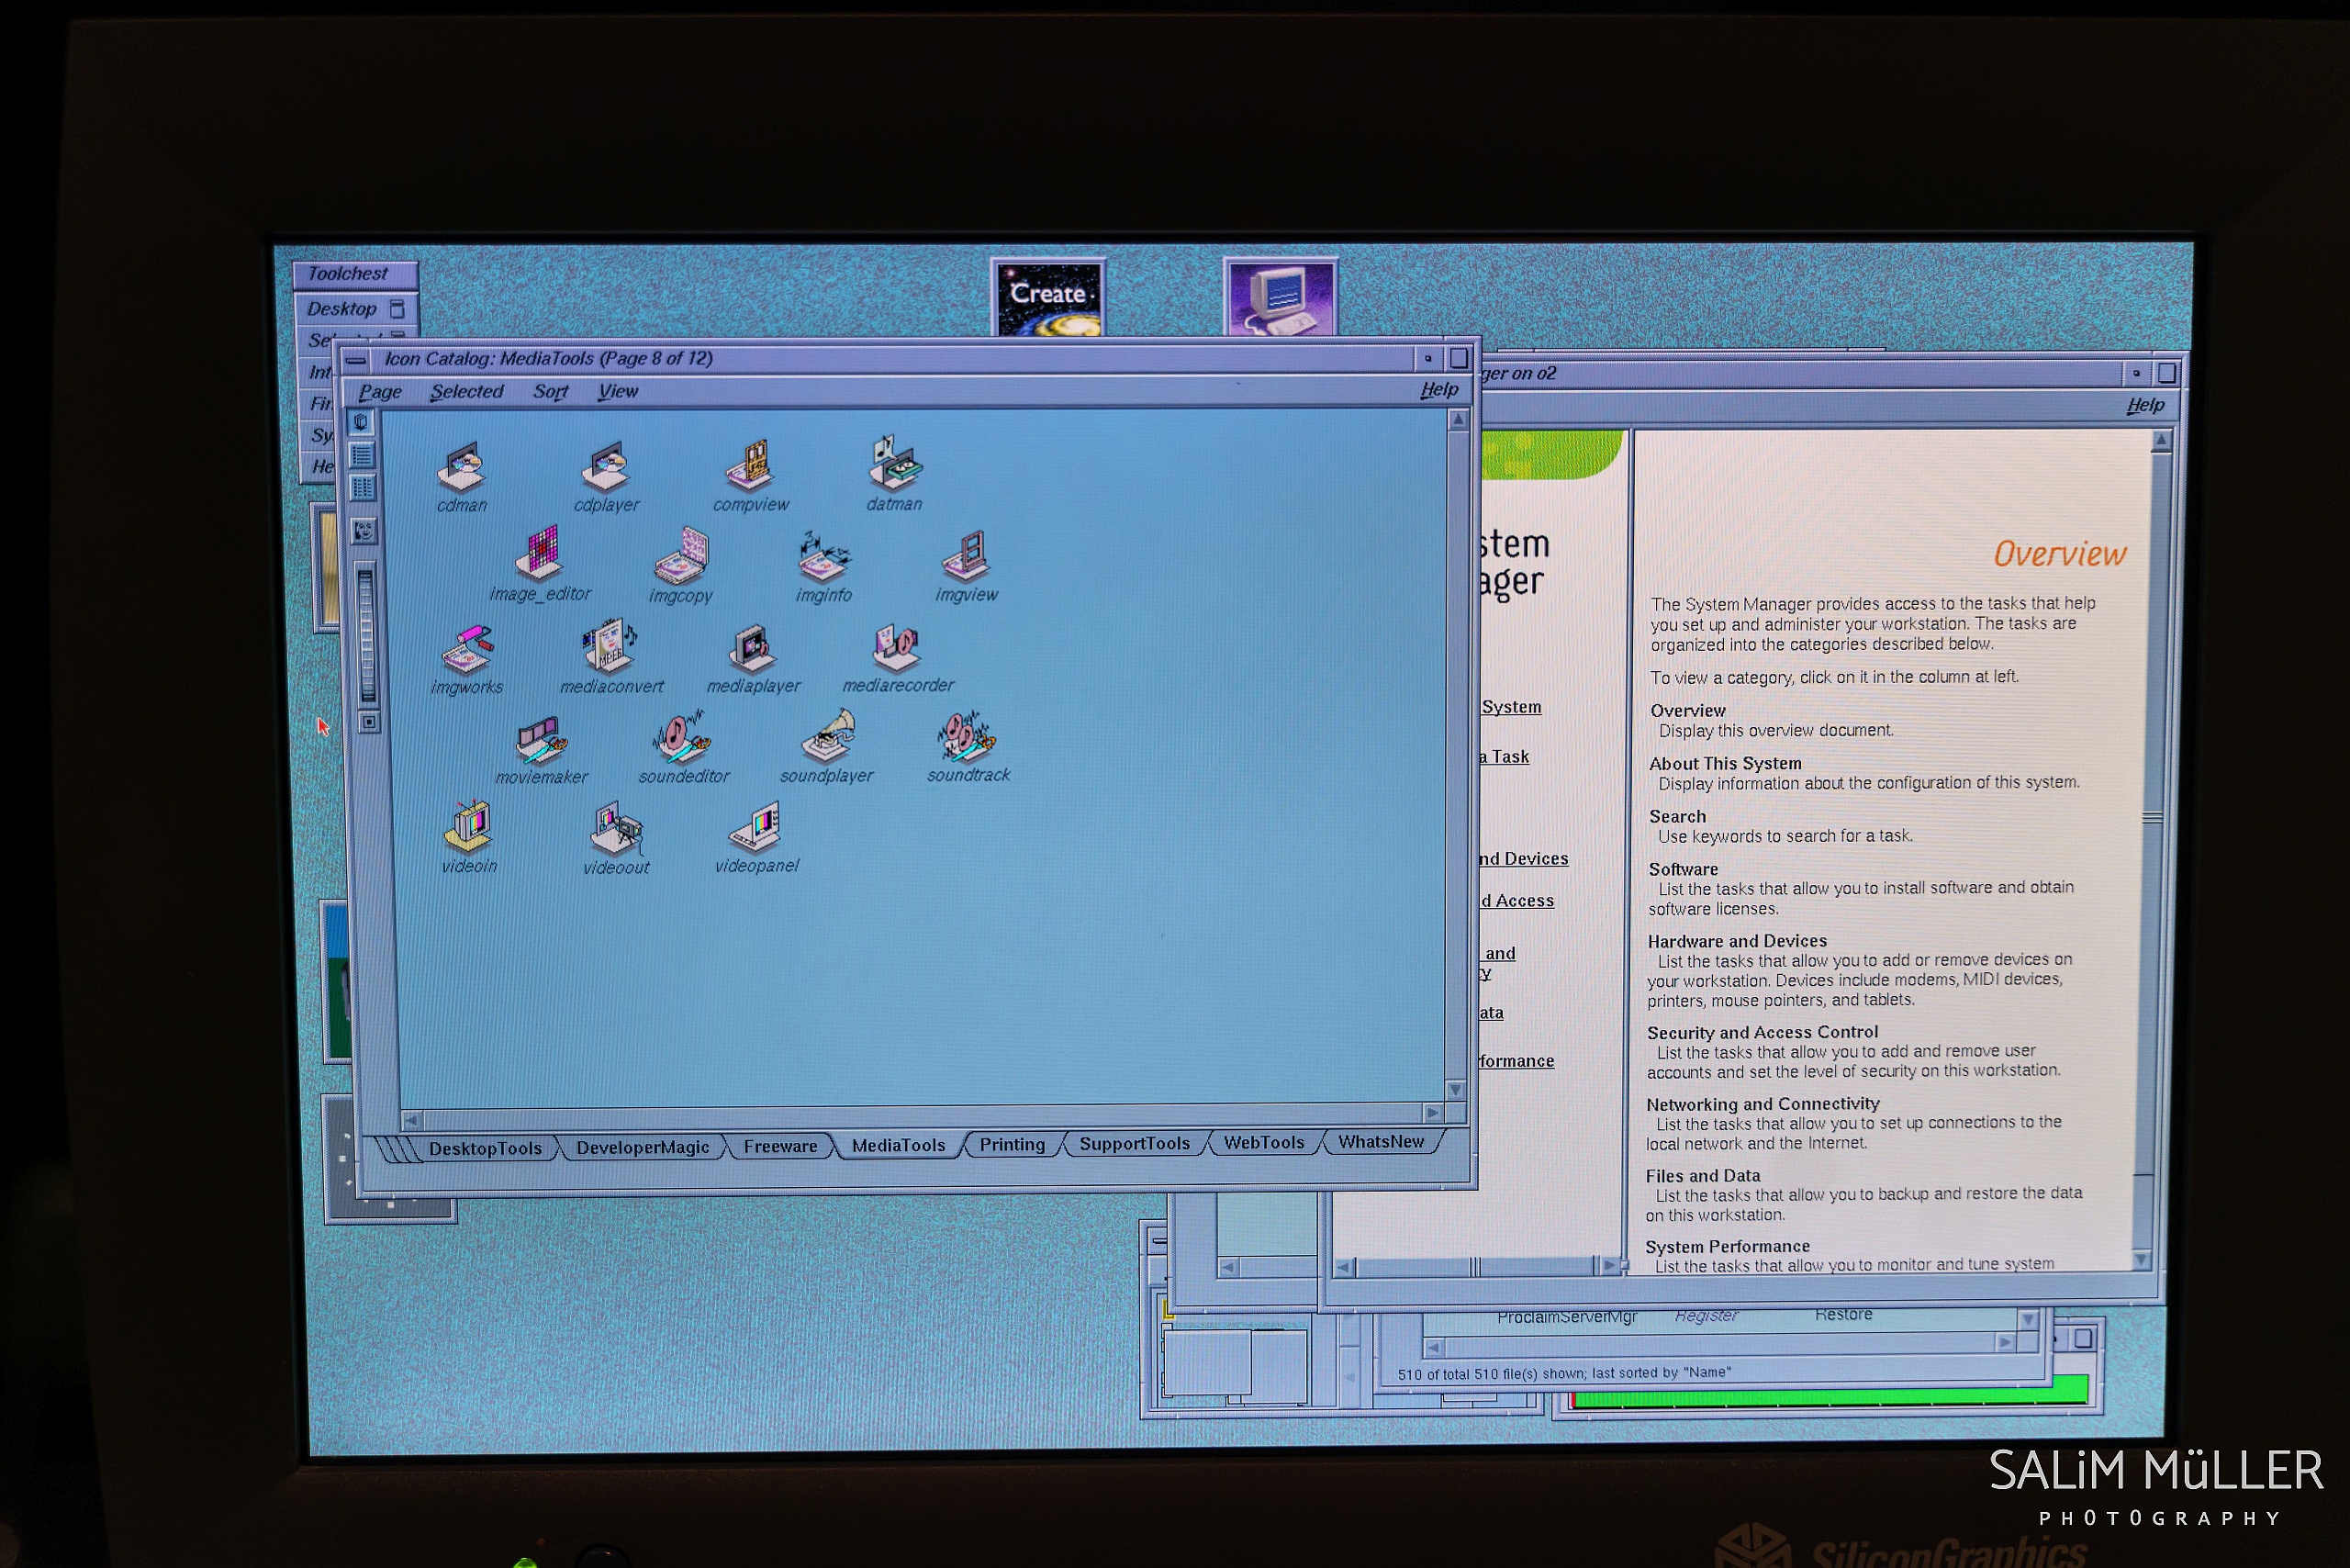
Task: Select the videopanel icon
Action: (757, 829)
